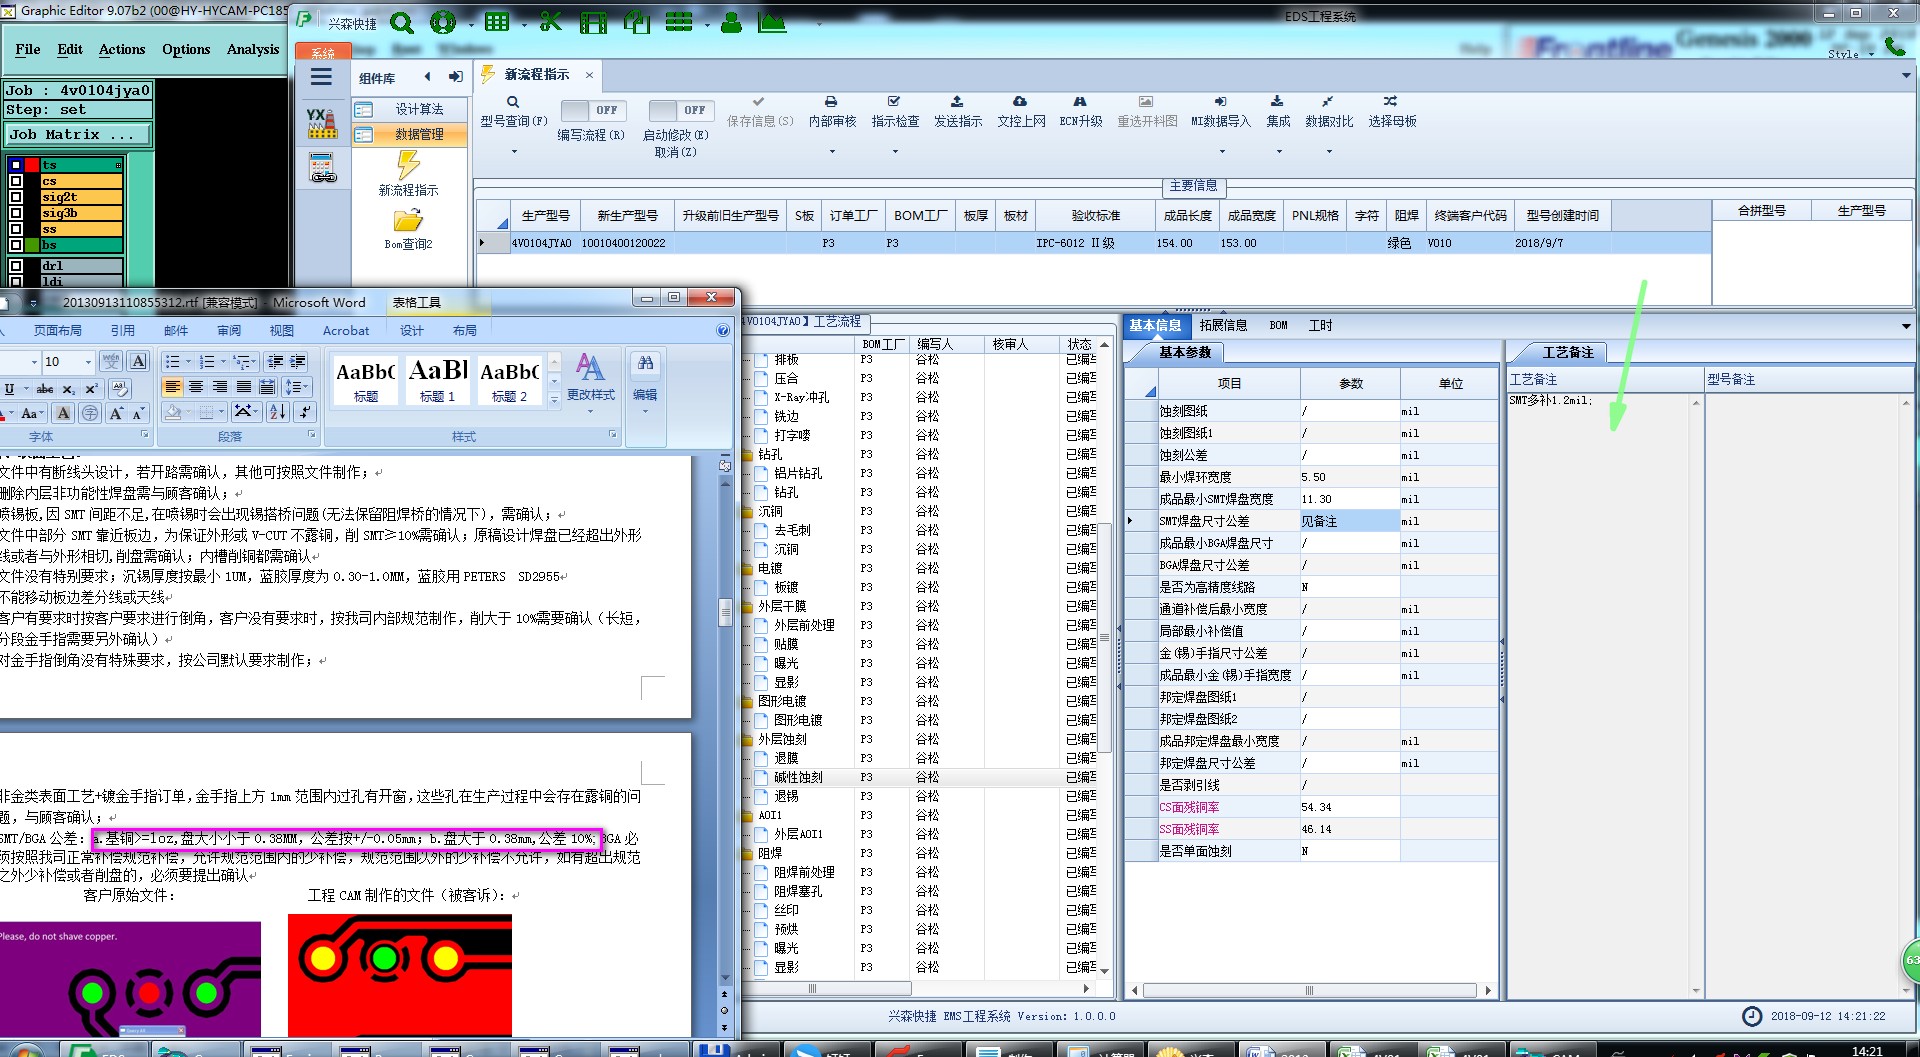Click ECN升级 toolbar item
The image size is (1920, 1057).
point(1081,112)
